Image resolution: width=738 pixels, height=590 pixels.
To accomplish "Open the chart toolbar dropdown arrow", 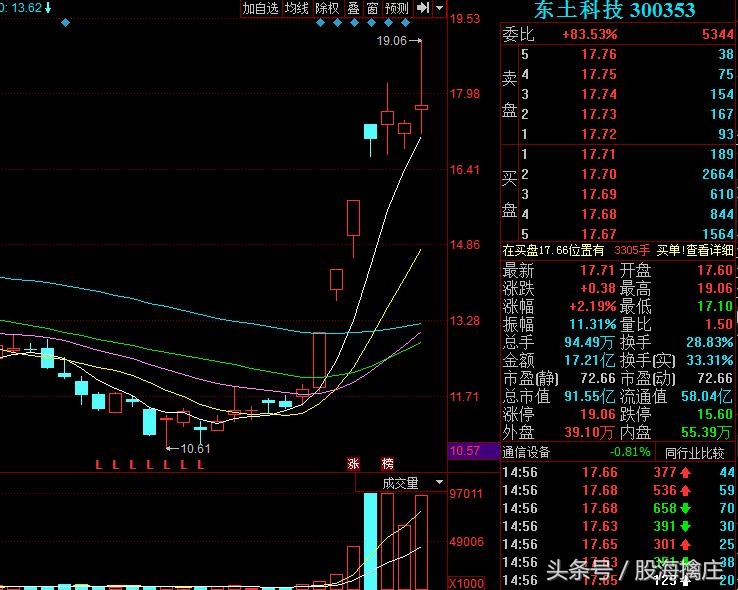I will (x=440, y=8).
